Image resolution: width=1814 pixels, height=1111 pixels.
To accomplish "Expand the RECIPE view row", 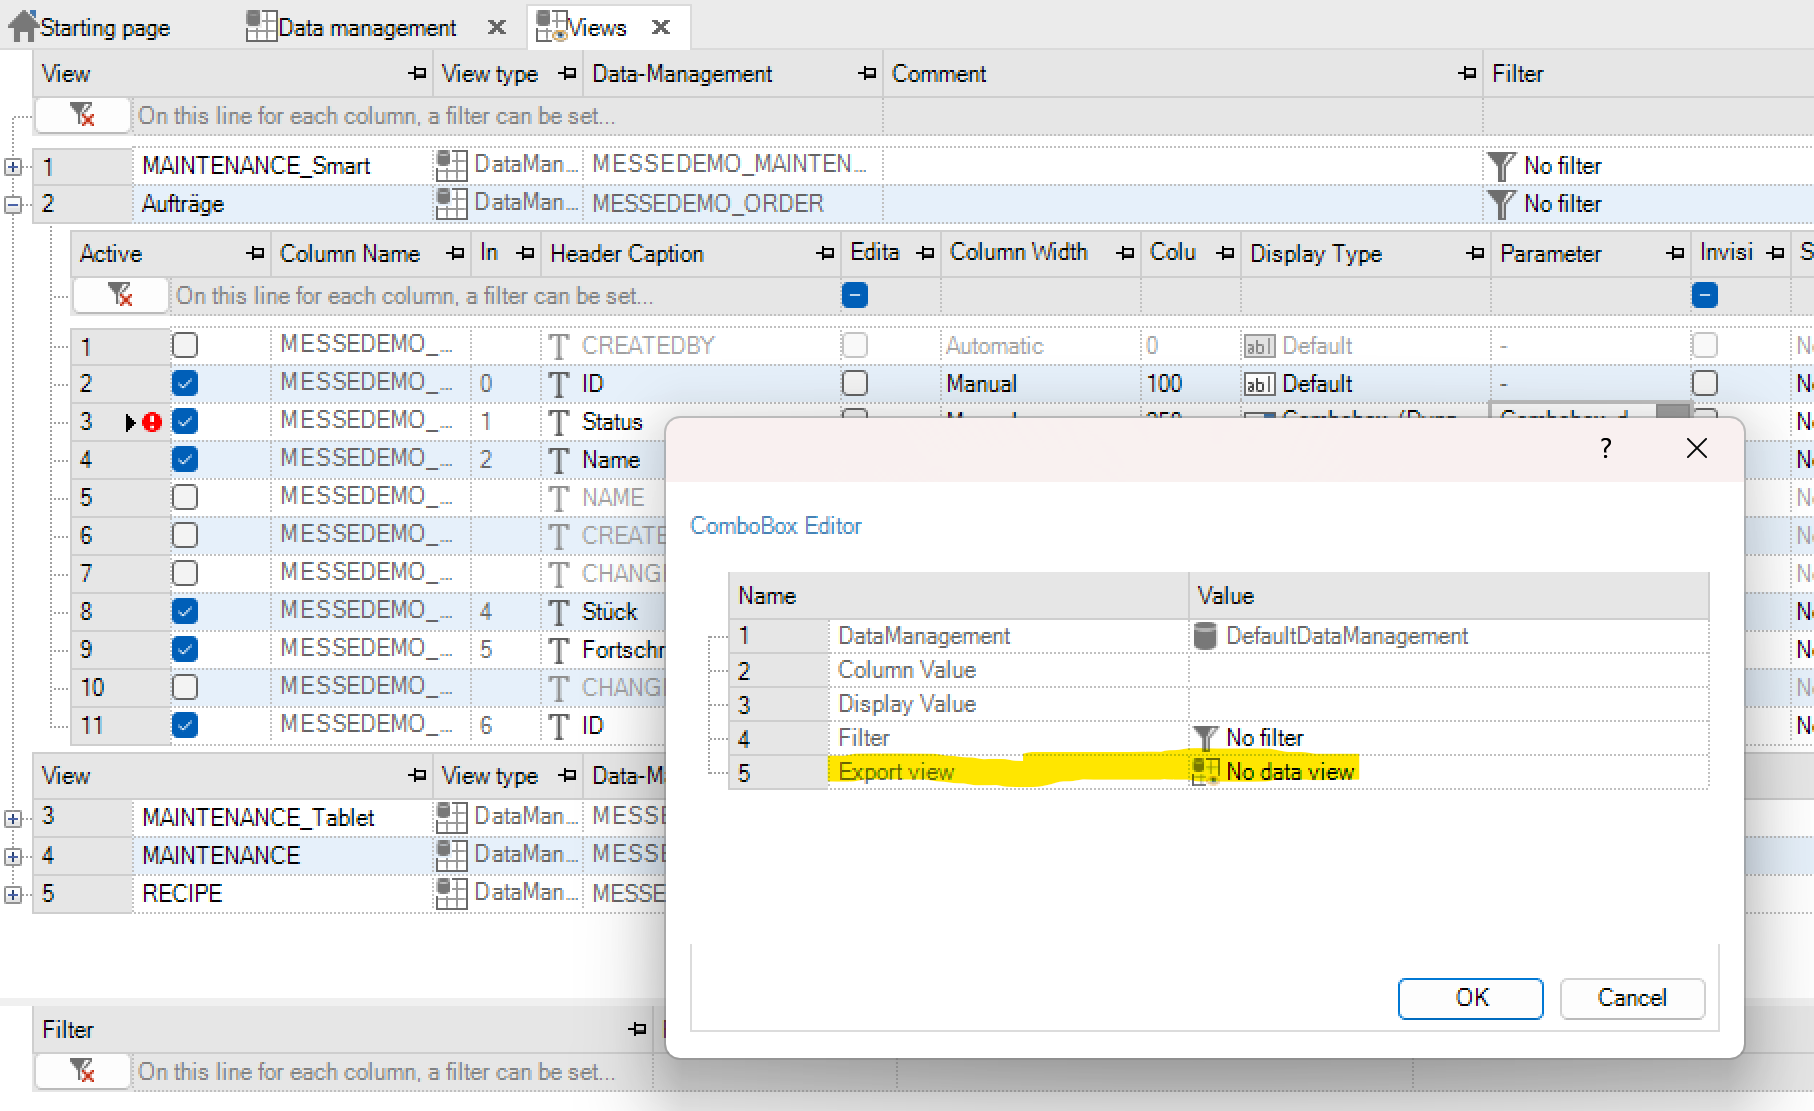I will [x=13, y=895].
